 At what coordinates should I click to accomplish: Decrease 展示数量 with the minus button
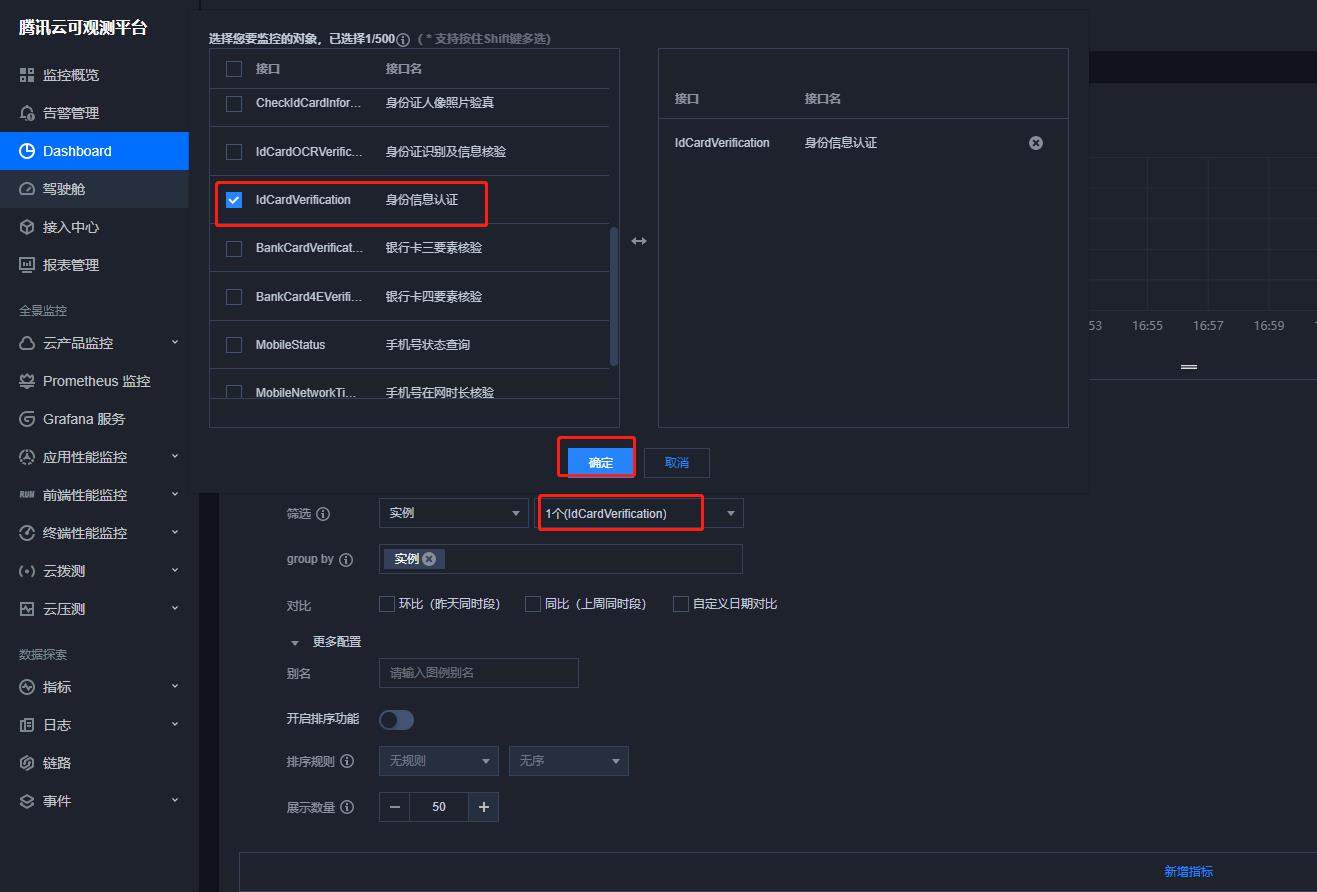click(x=394, y=807)
